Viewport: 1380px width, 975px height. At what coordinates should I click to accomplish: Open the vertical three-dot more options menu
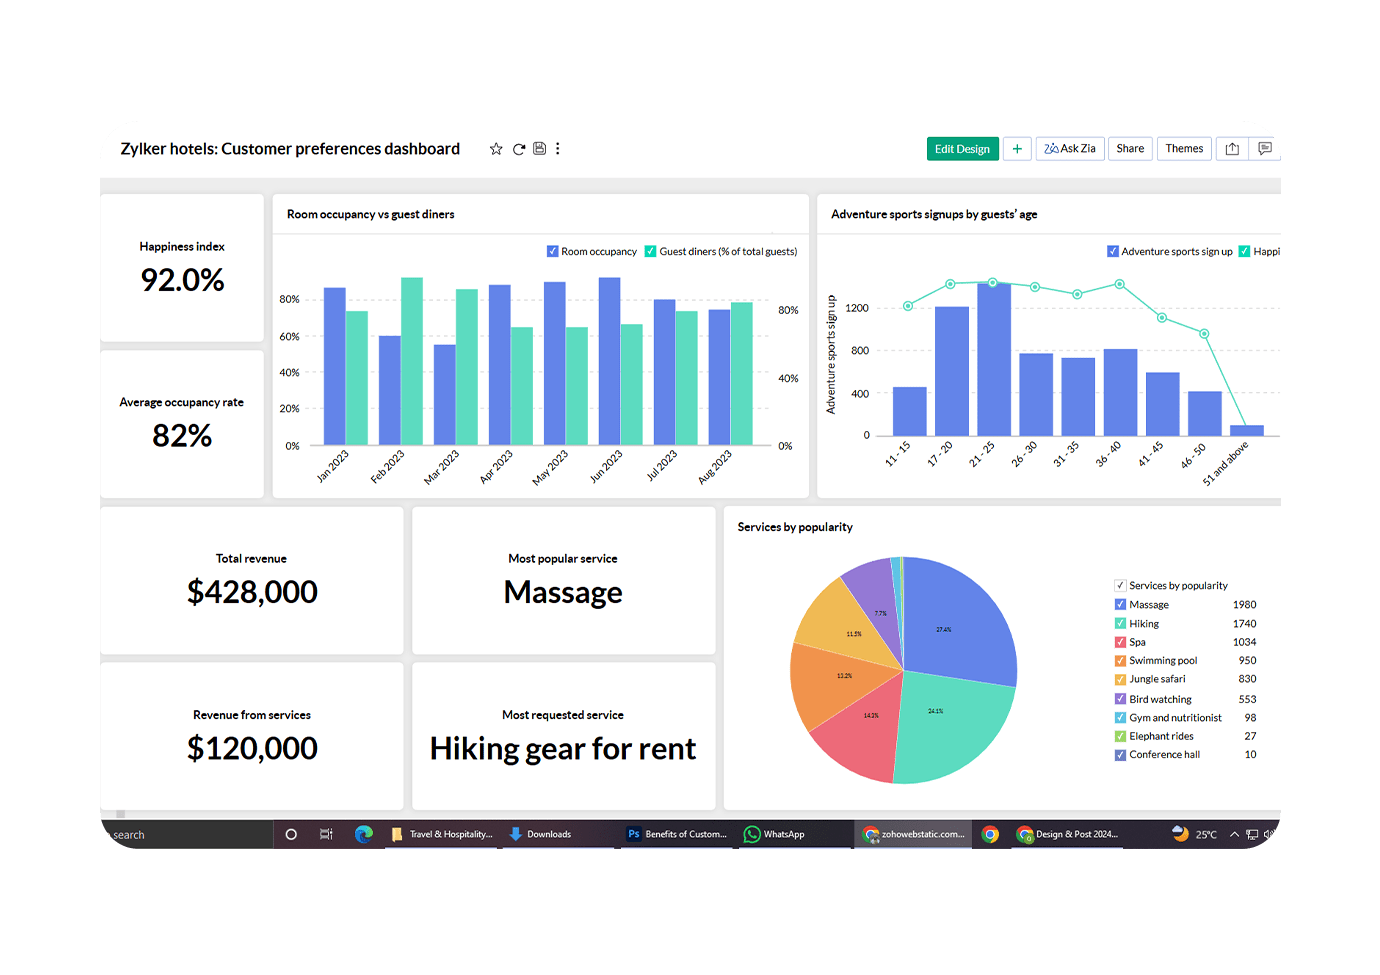558,149
